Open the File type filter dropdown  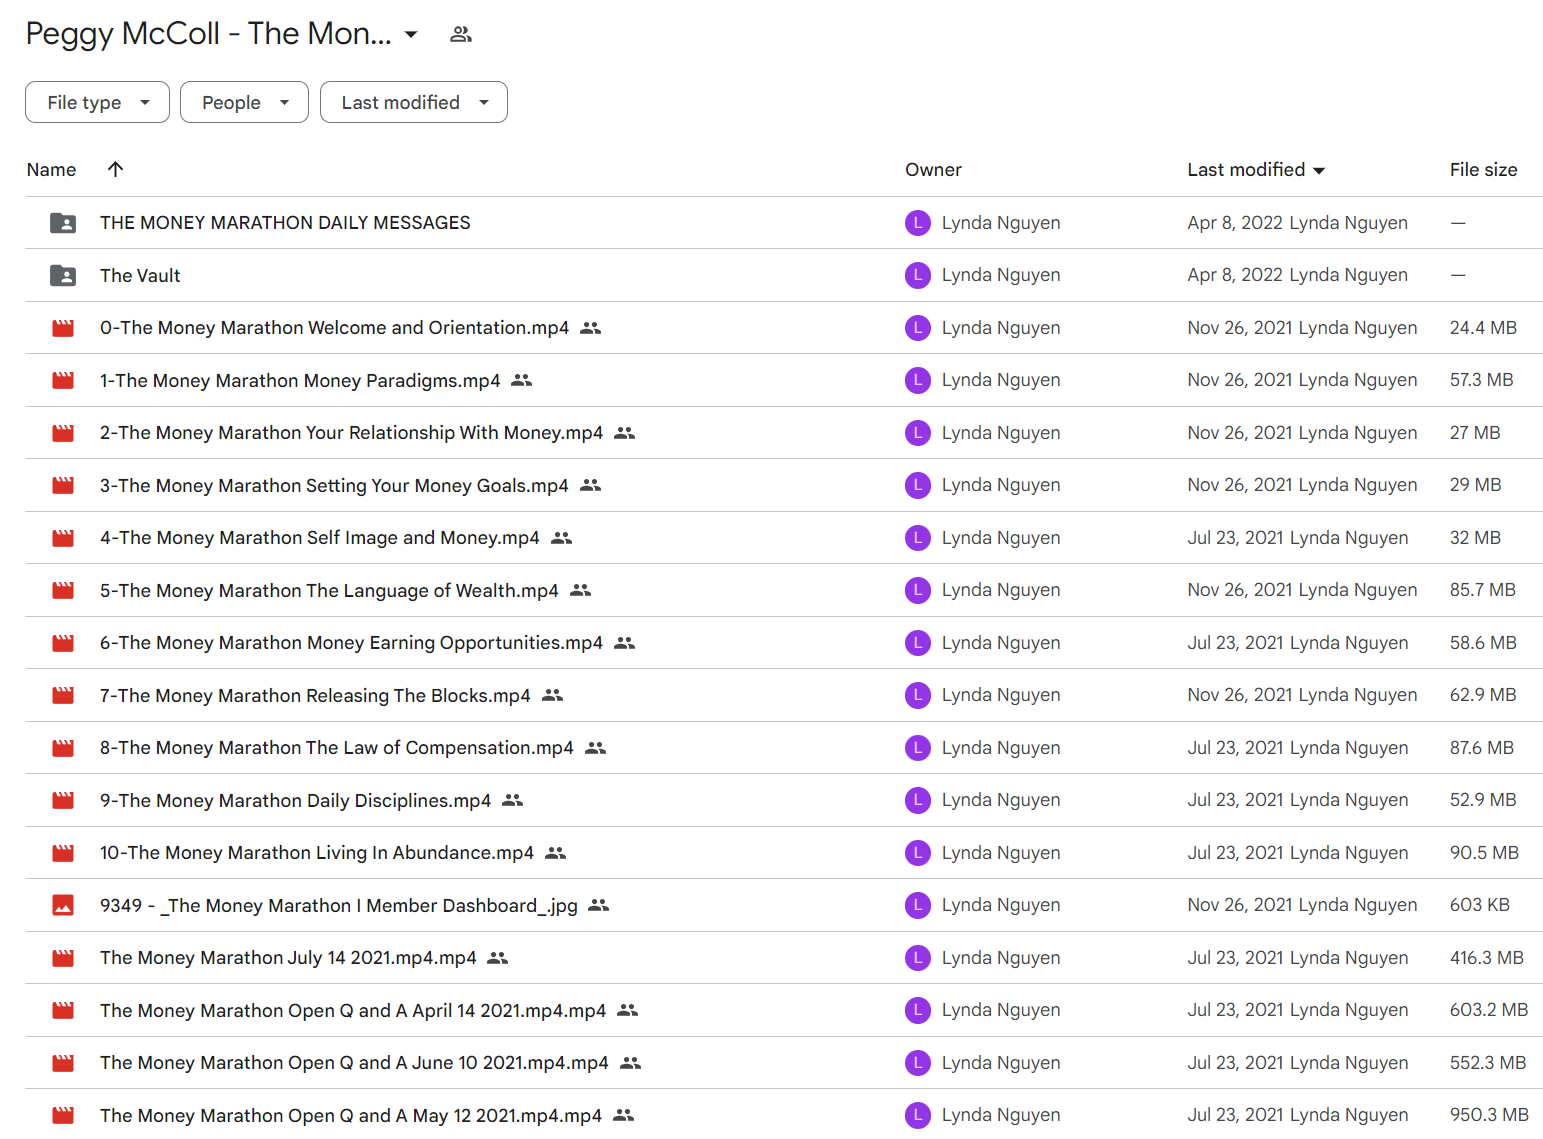click(x=97, y=102)
